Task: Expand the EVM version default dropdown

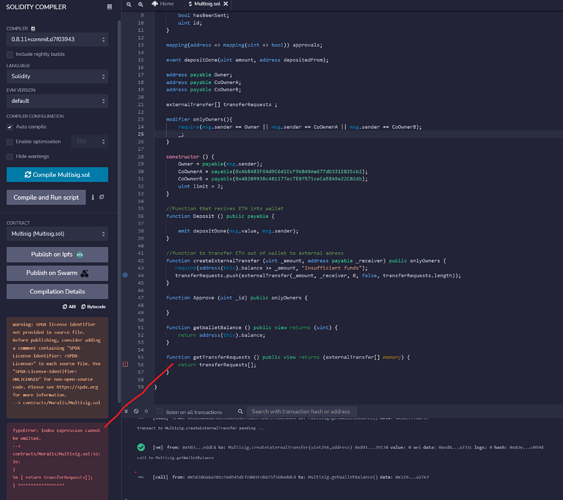Action: click(57, 101)
